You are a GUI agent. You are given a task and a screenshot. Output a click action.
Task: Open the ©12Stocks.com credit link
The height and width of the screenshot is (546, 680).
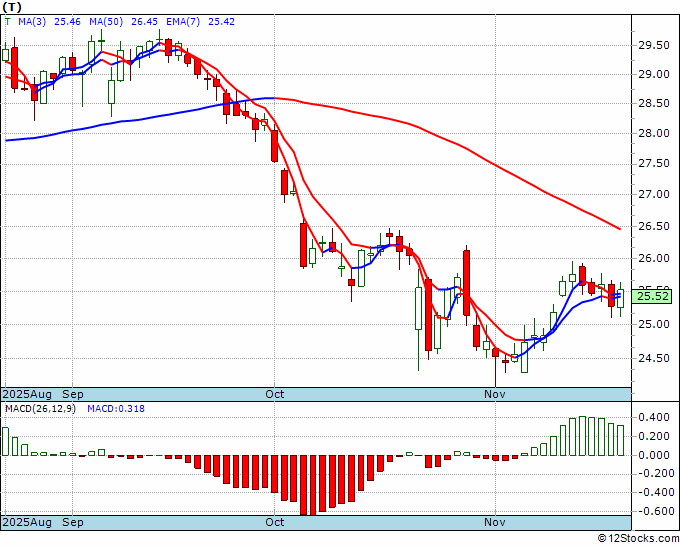[x=638, y=539]
